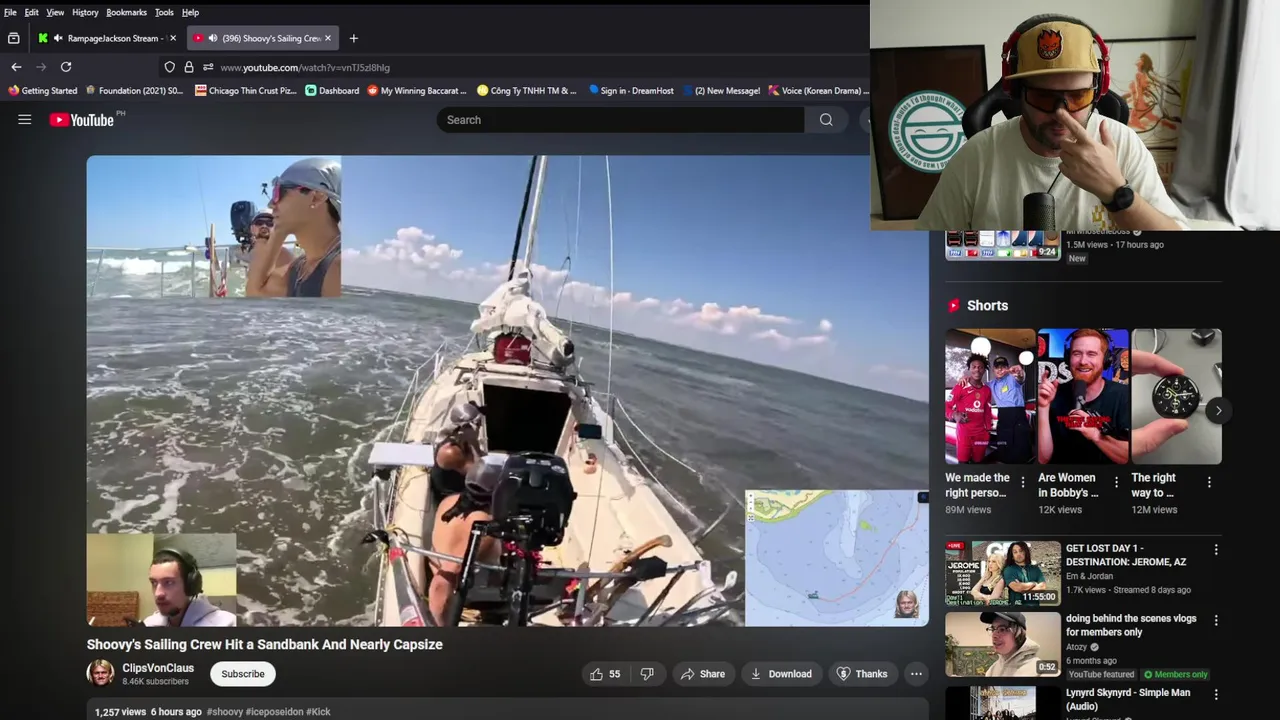This screenshot has height=720, width=1280.
Task: Click into the YouTube Search field
Action: [620, 120]
